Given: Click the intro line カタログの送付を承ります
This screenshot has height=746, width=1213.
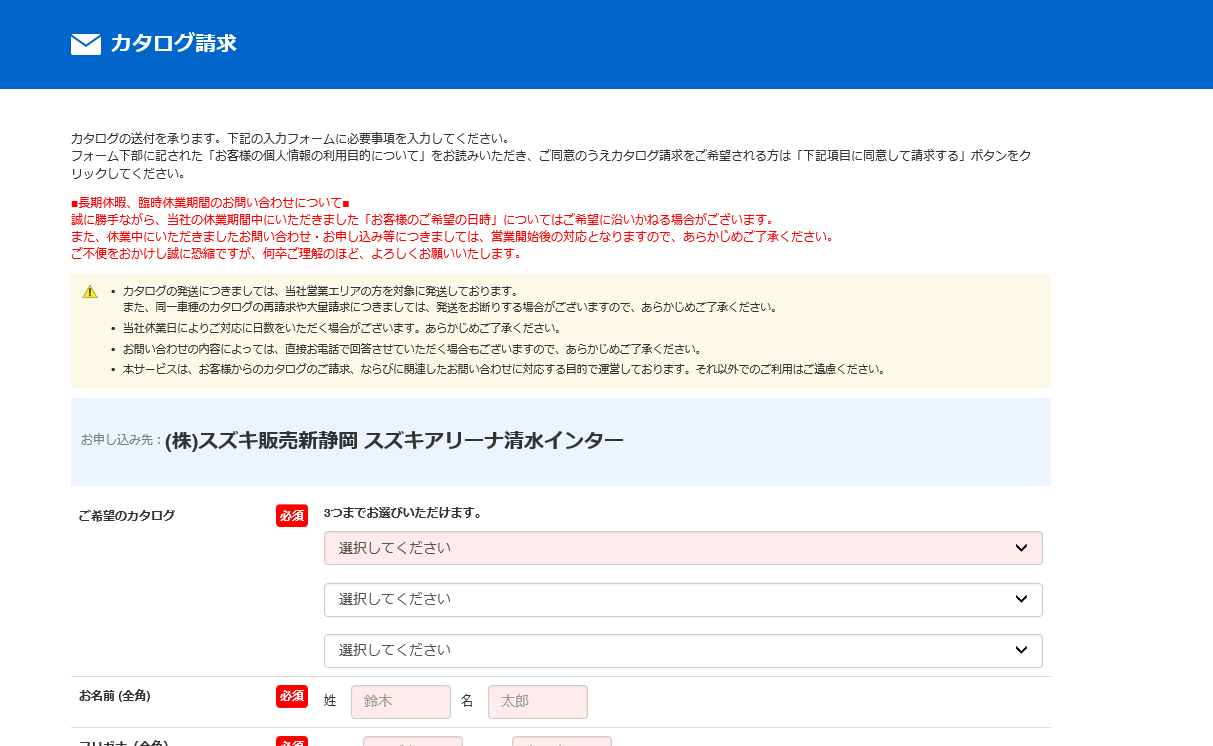Looking at the screenshot, I should coord(291,138).
